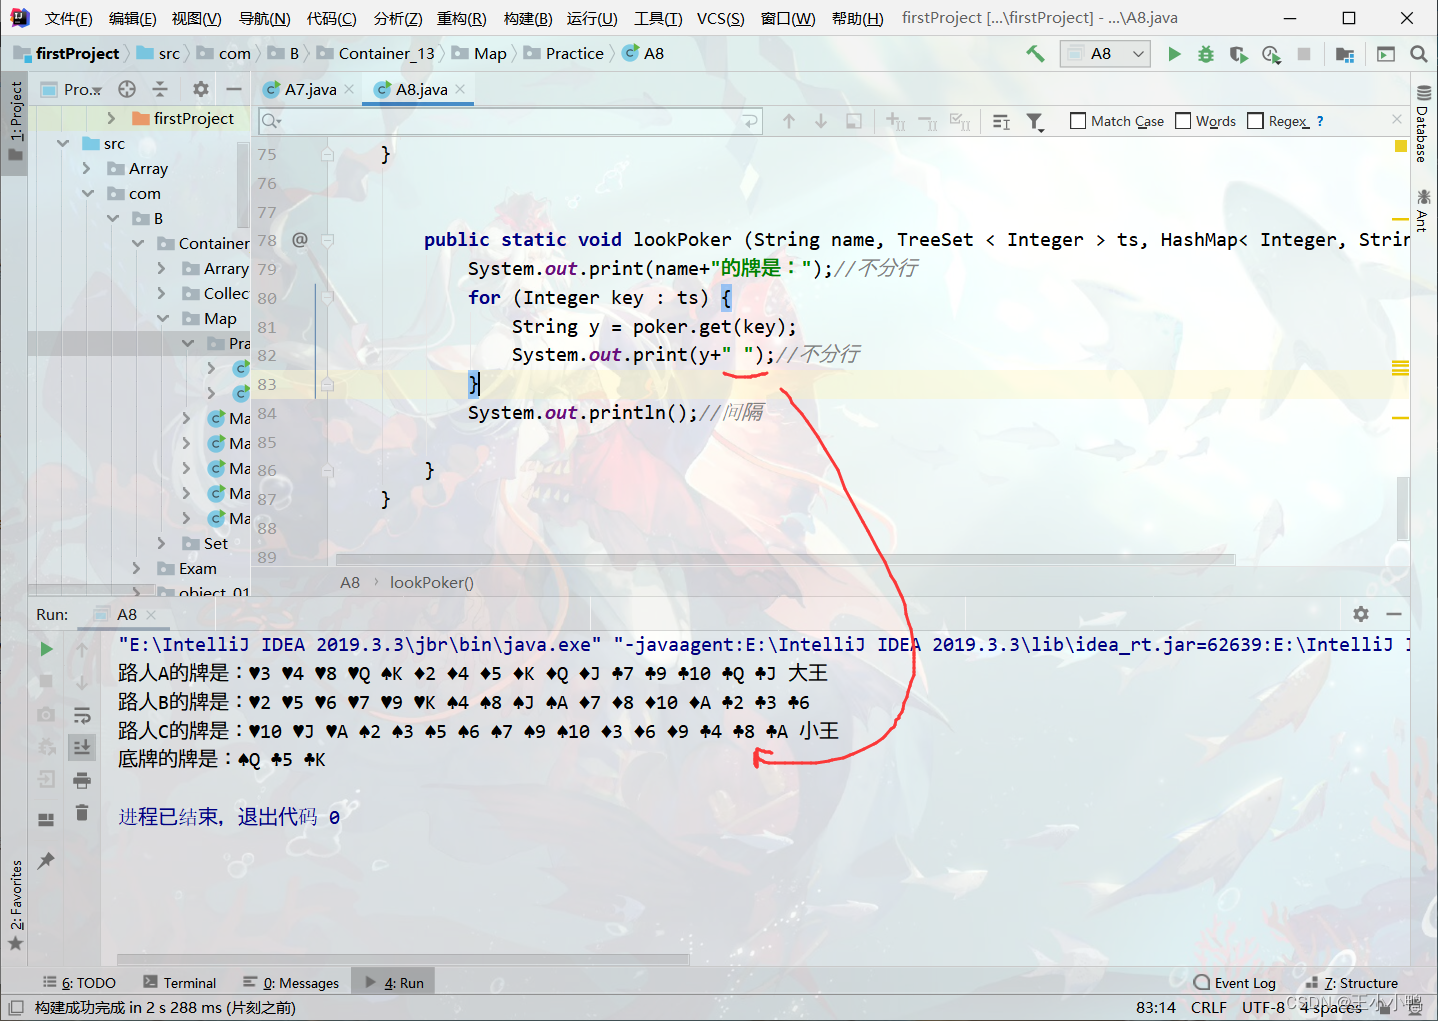Open the 编辑(E) menu

pyautogui.click(x=132, y=18)
